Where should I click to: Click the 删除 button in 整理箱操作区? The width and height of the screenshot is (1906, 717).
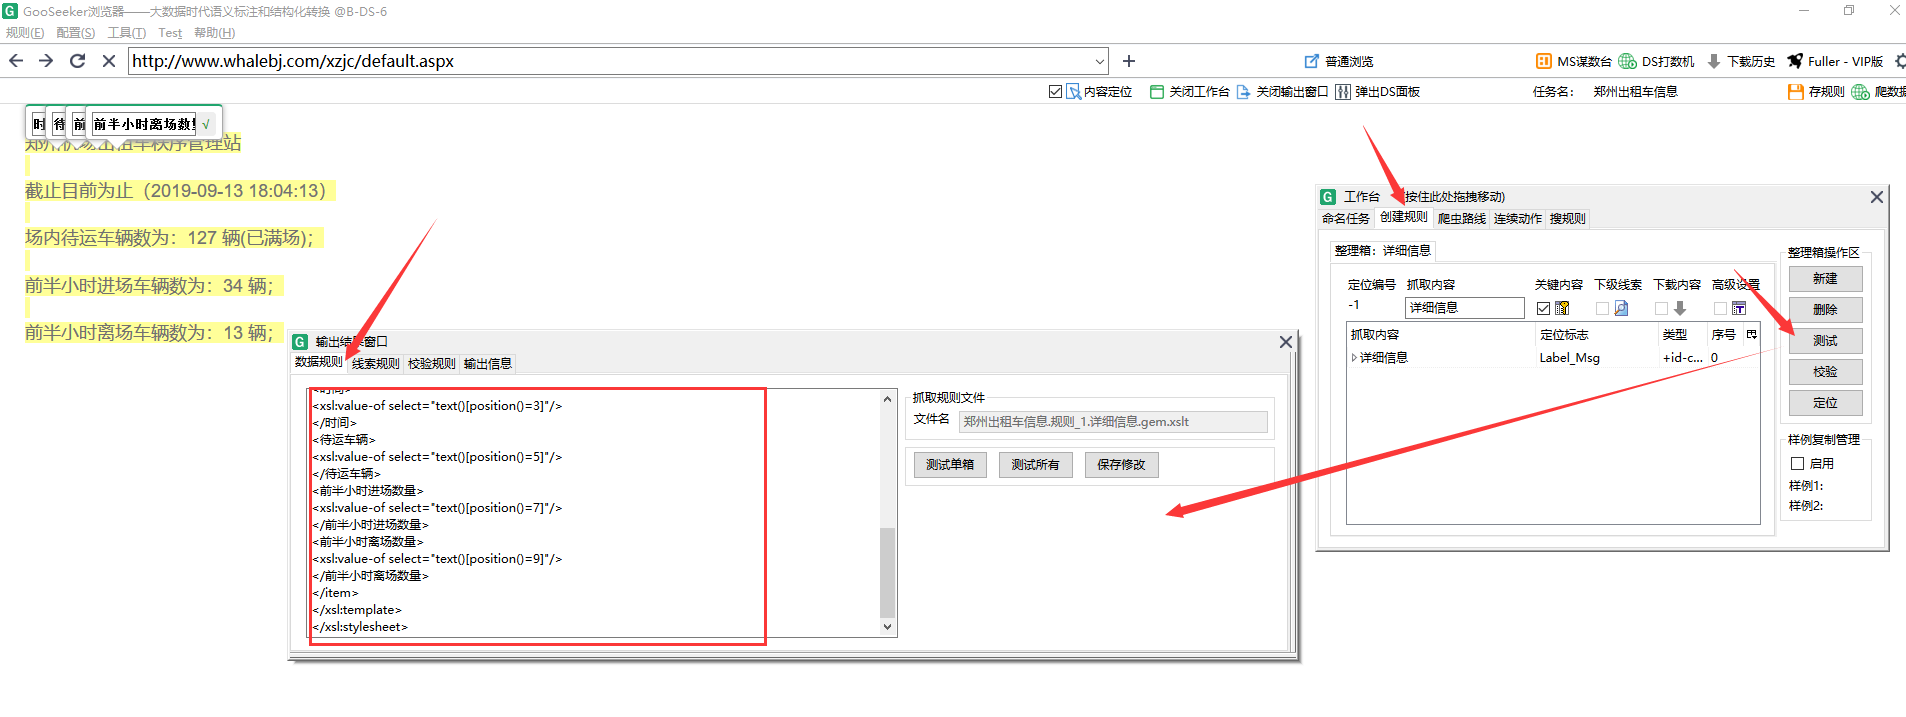point(1825,310)
